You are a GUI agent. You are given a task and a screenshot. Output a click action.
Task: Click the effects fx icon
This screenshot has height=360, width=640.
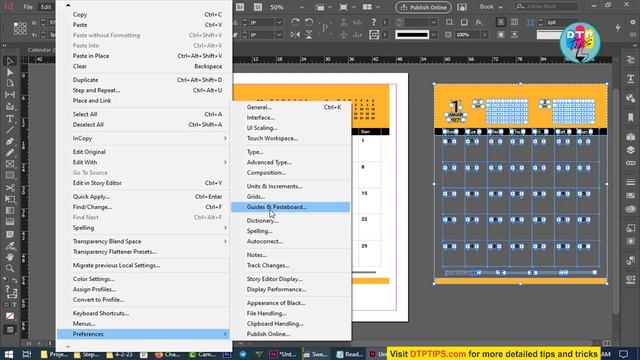pyautogui.click(x=479, y=22)
